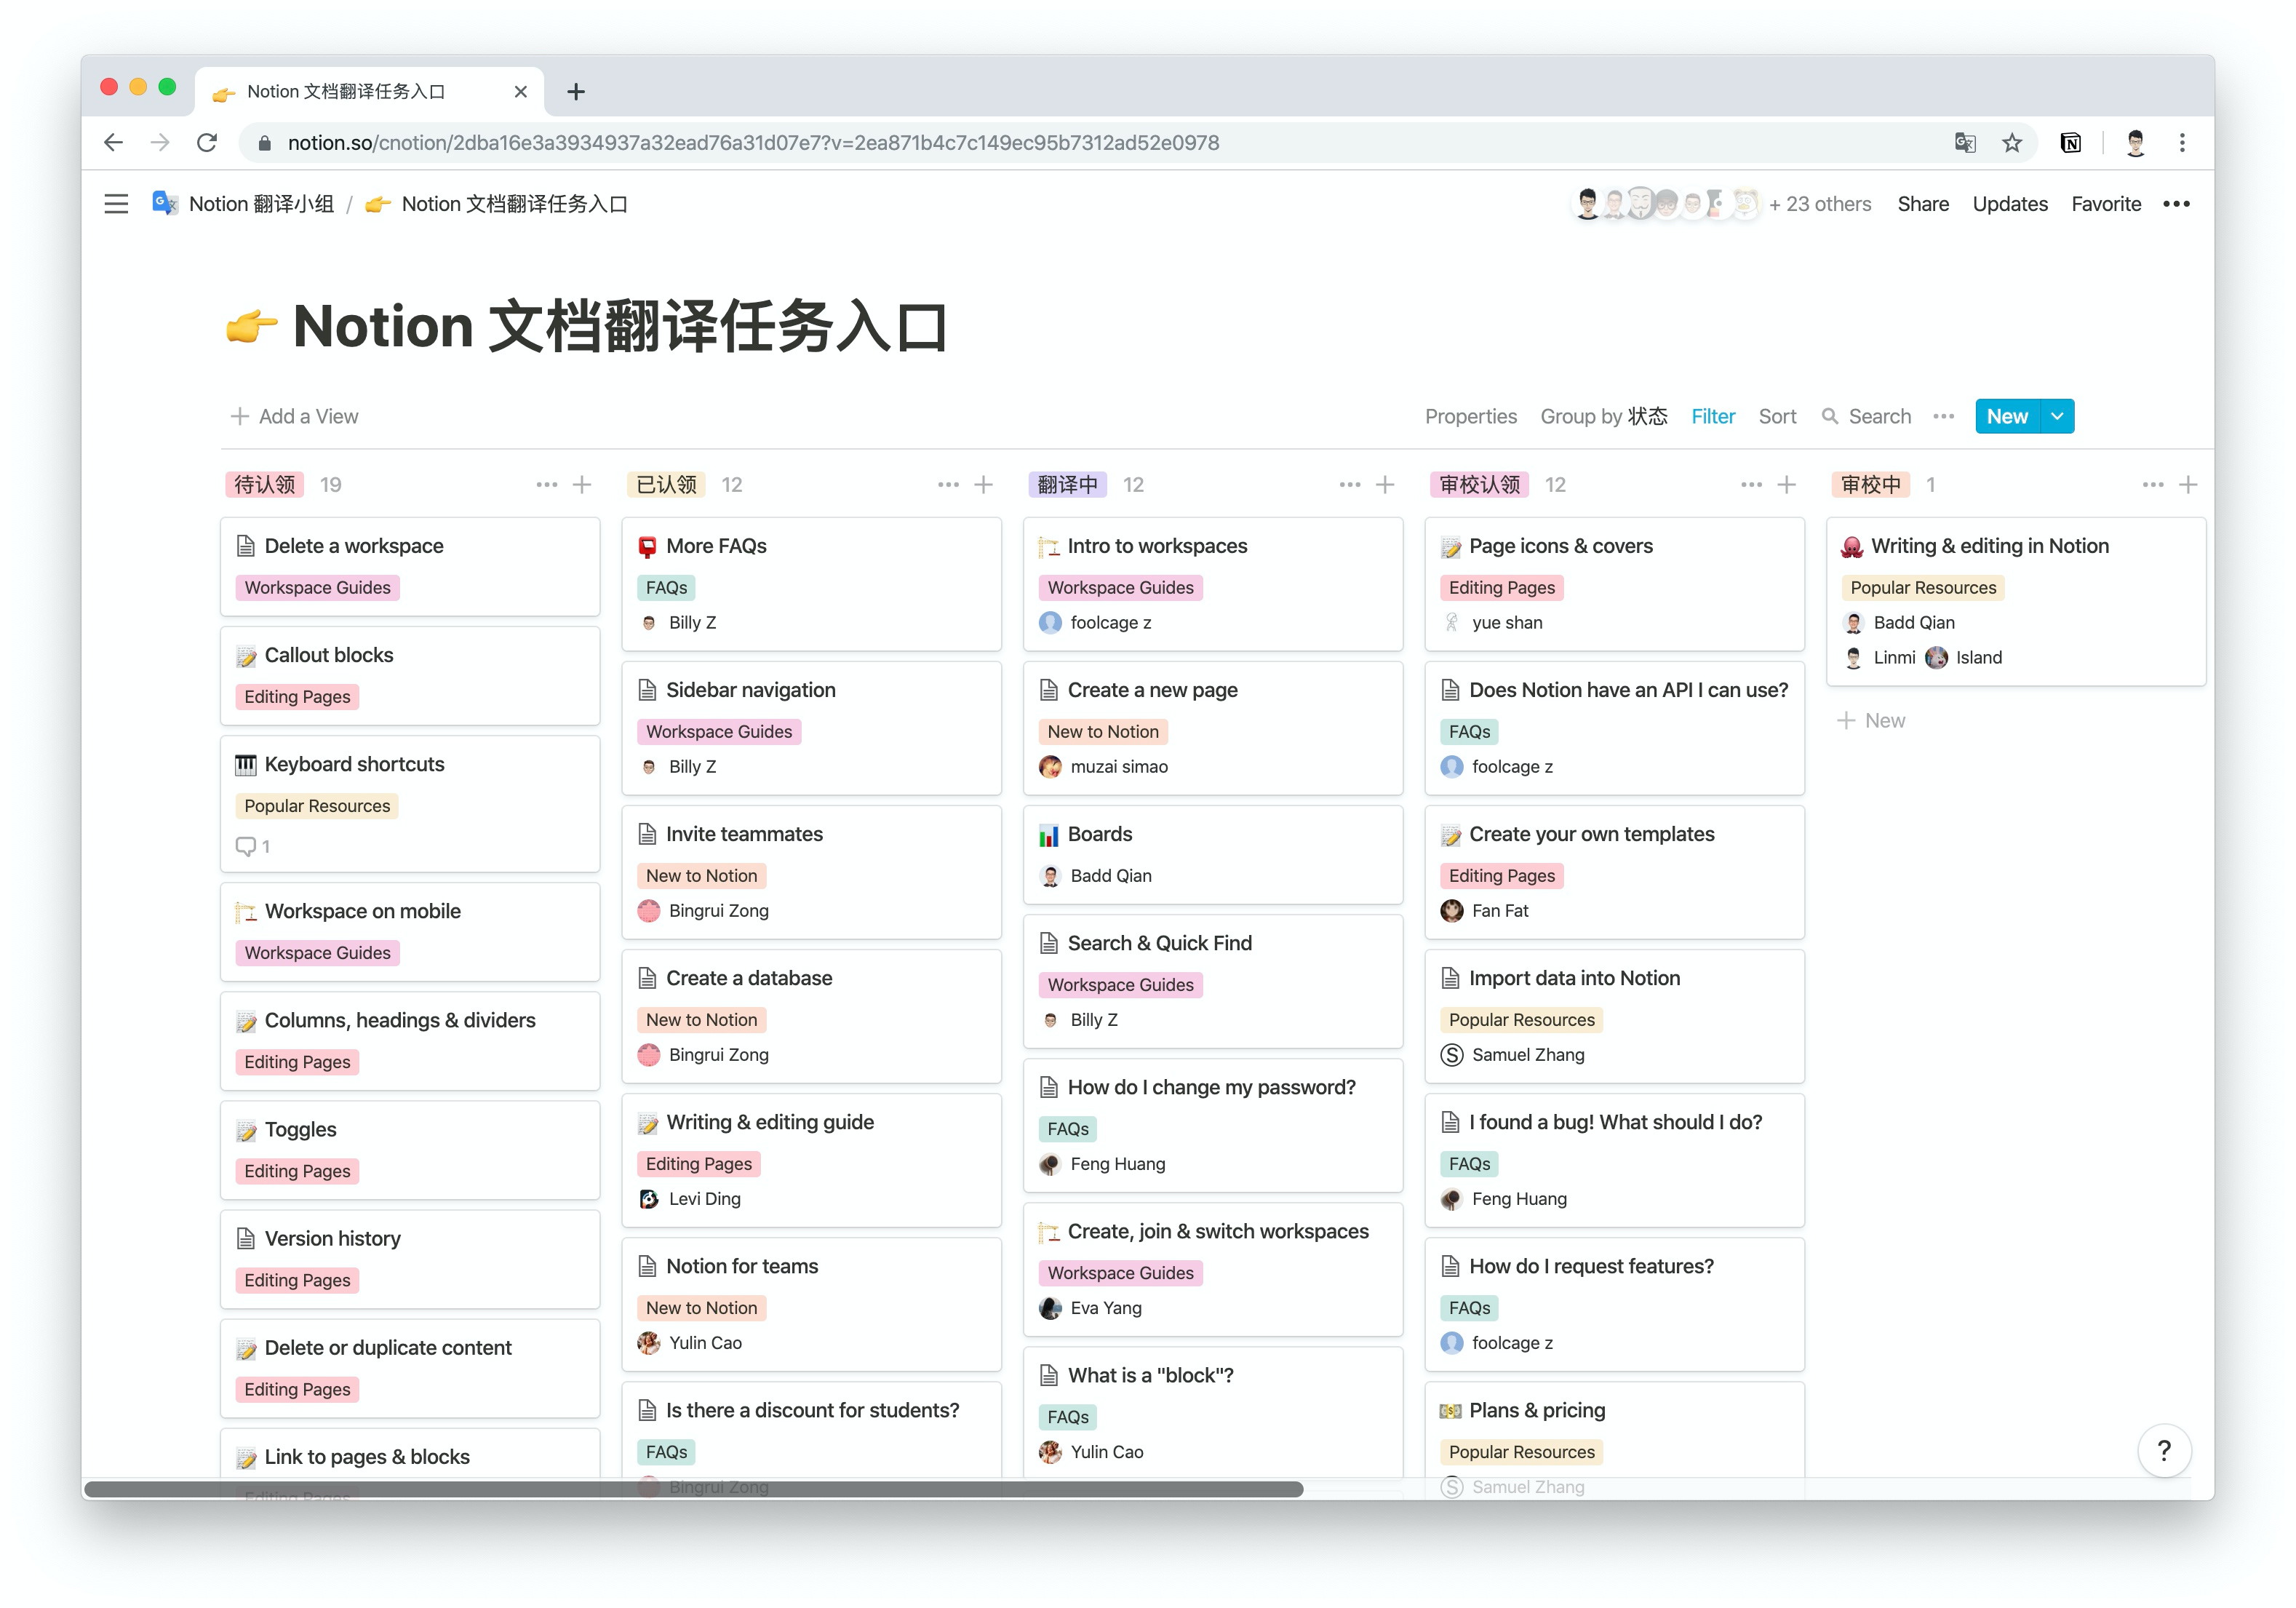Navigate to Notion 翻译小组 breadcrumb
The width and height of the screenshot is (2296, 1608).
point(243,204)
